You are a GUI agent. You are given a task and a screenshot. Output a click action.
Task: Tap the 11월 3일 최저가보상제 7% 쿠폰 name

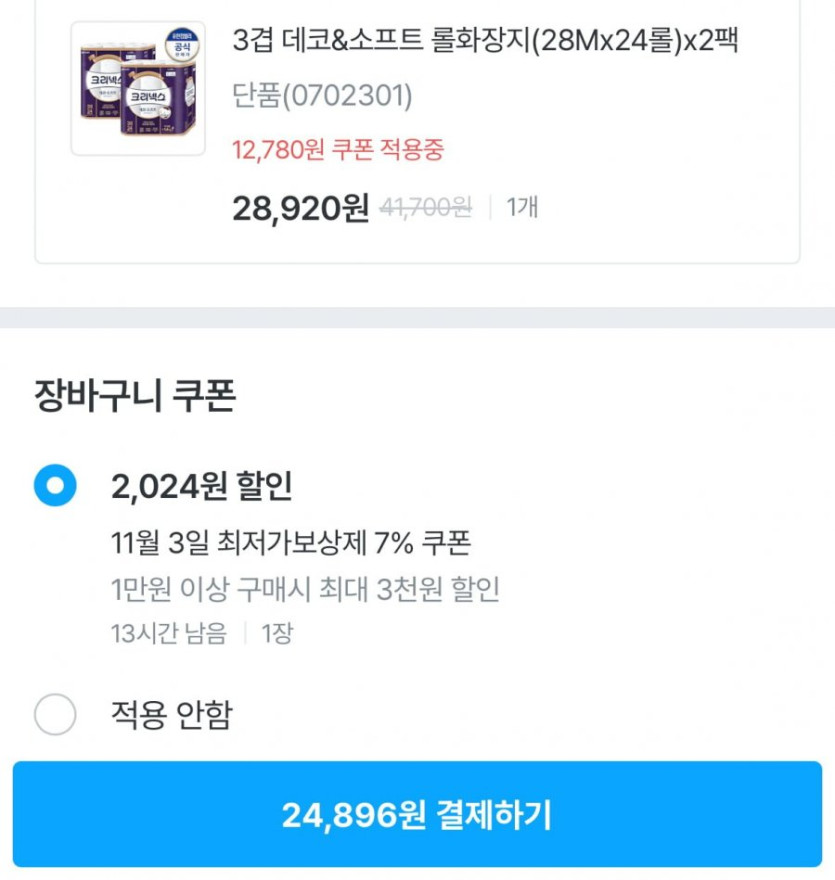[291, 543]
